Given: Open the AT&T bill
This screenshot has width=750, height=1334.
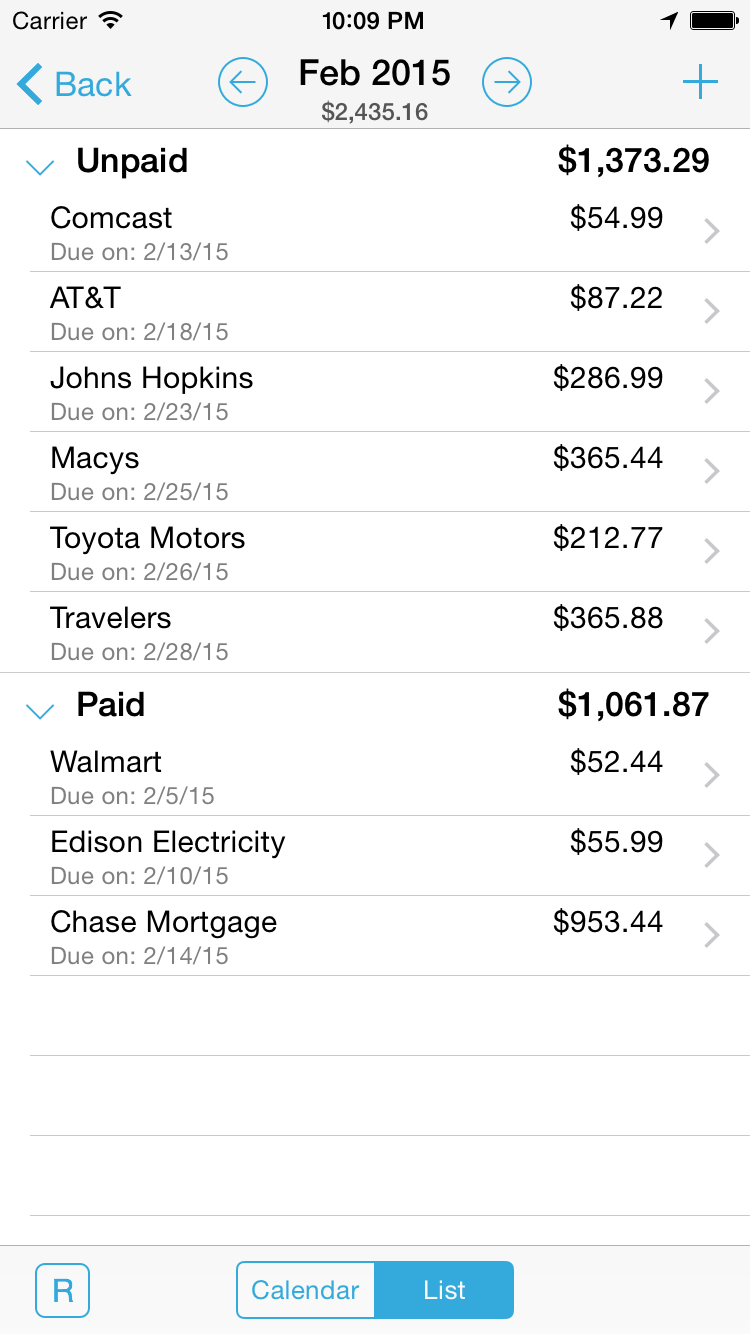Looking at the screenshot, I should 350,312.
